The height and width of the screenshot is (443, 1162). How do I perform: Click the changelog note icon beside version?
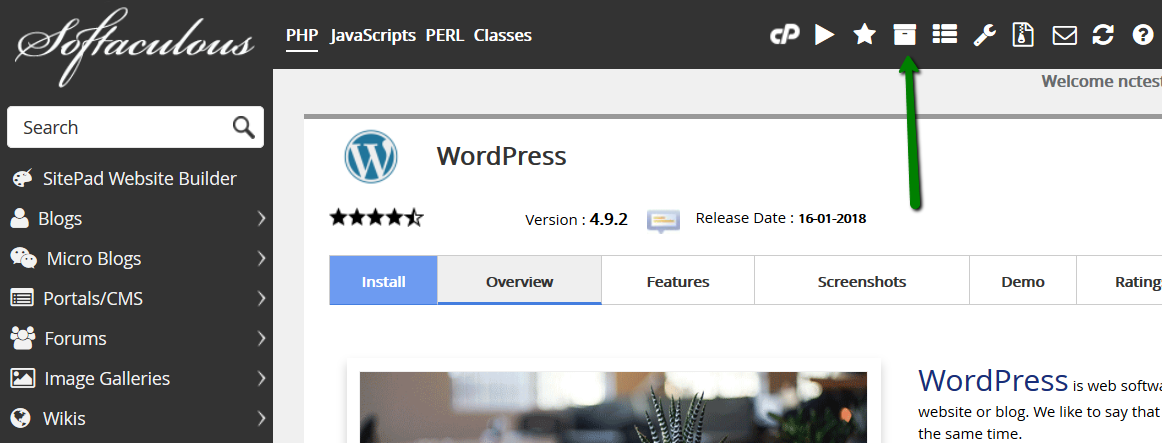(663, 221)
